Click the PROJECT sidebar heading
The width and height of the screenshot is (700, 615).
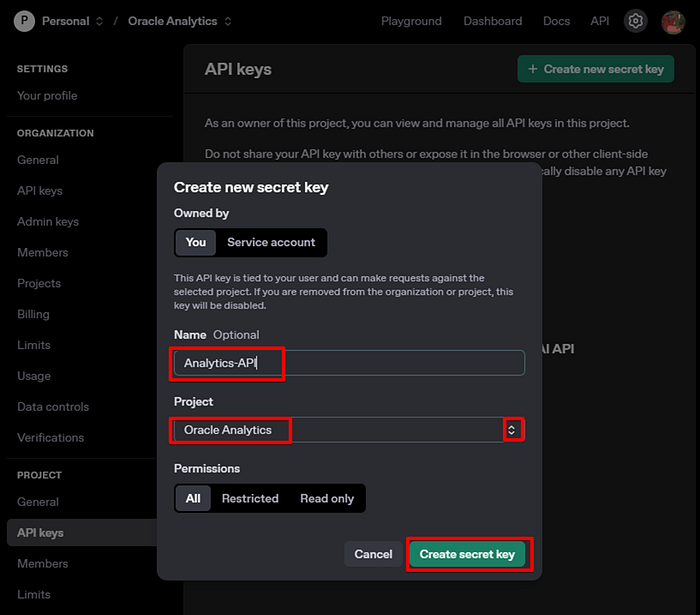(39, 475)
